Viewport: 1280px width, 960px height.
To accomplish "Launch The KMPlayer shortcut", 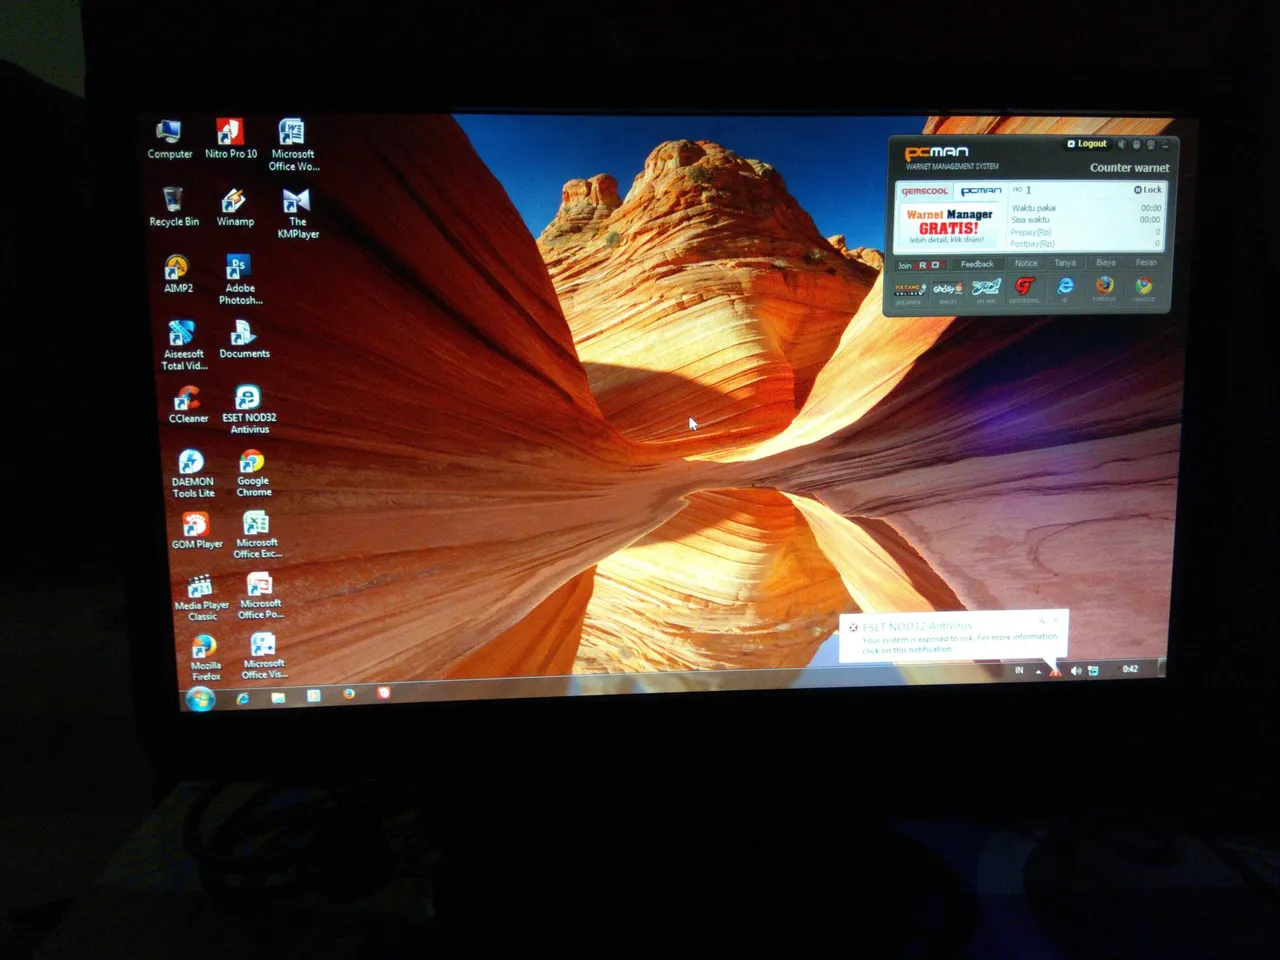I will 298,213.
